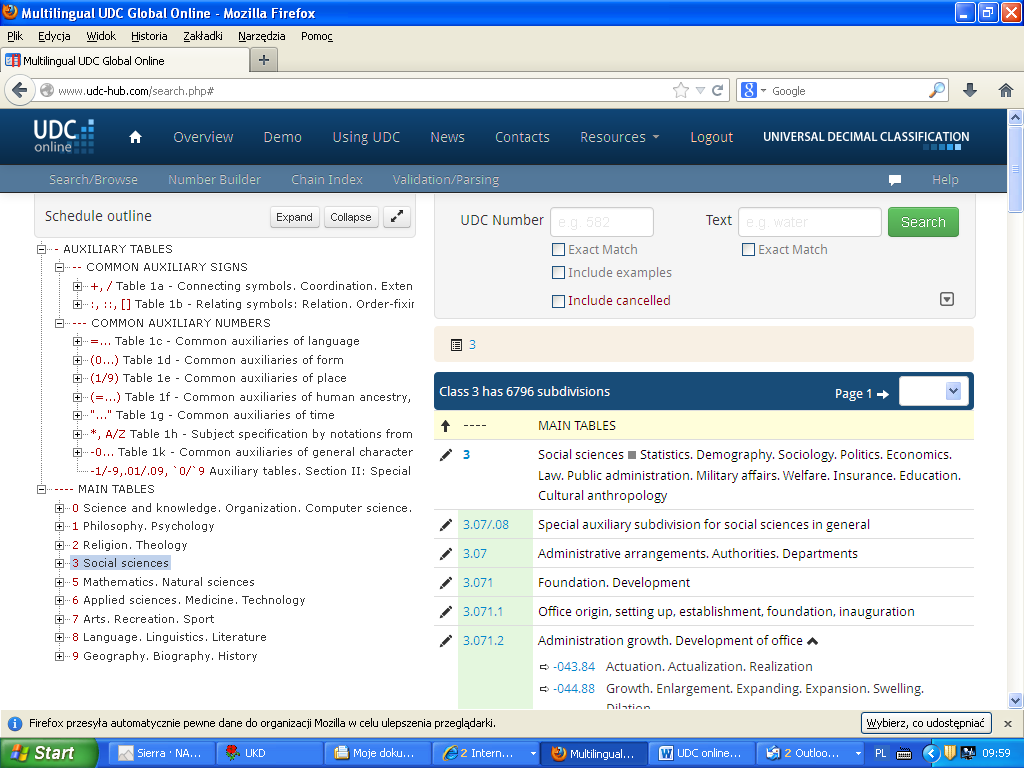The height and width of the screenshot is (768, 1024).
Task: Click the Firefox back arrow button
Action: (20, 90)
